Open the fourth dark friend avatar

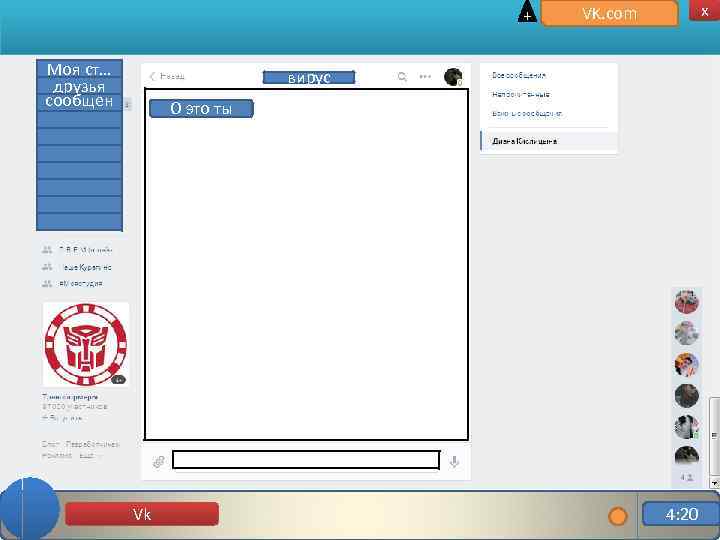[686, 395]
